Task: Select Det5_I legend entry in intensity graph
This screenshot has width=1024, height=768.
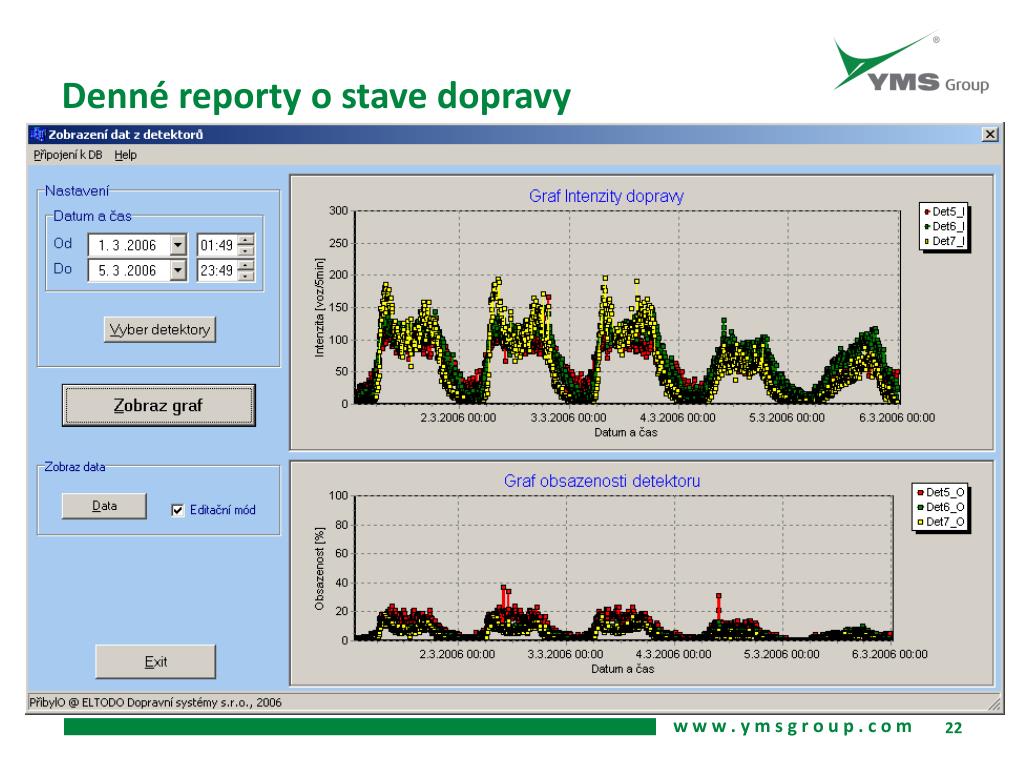Action: 944,212
